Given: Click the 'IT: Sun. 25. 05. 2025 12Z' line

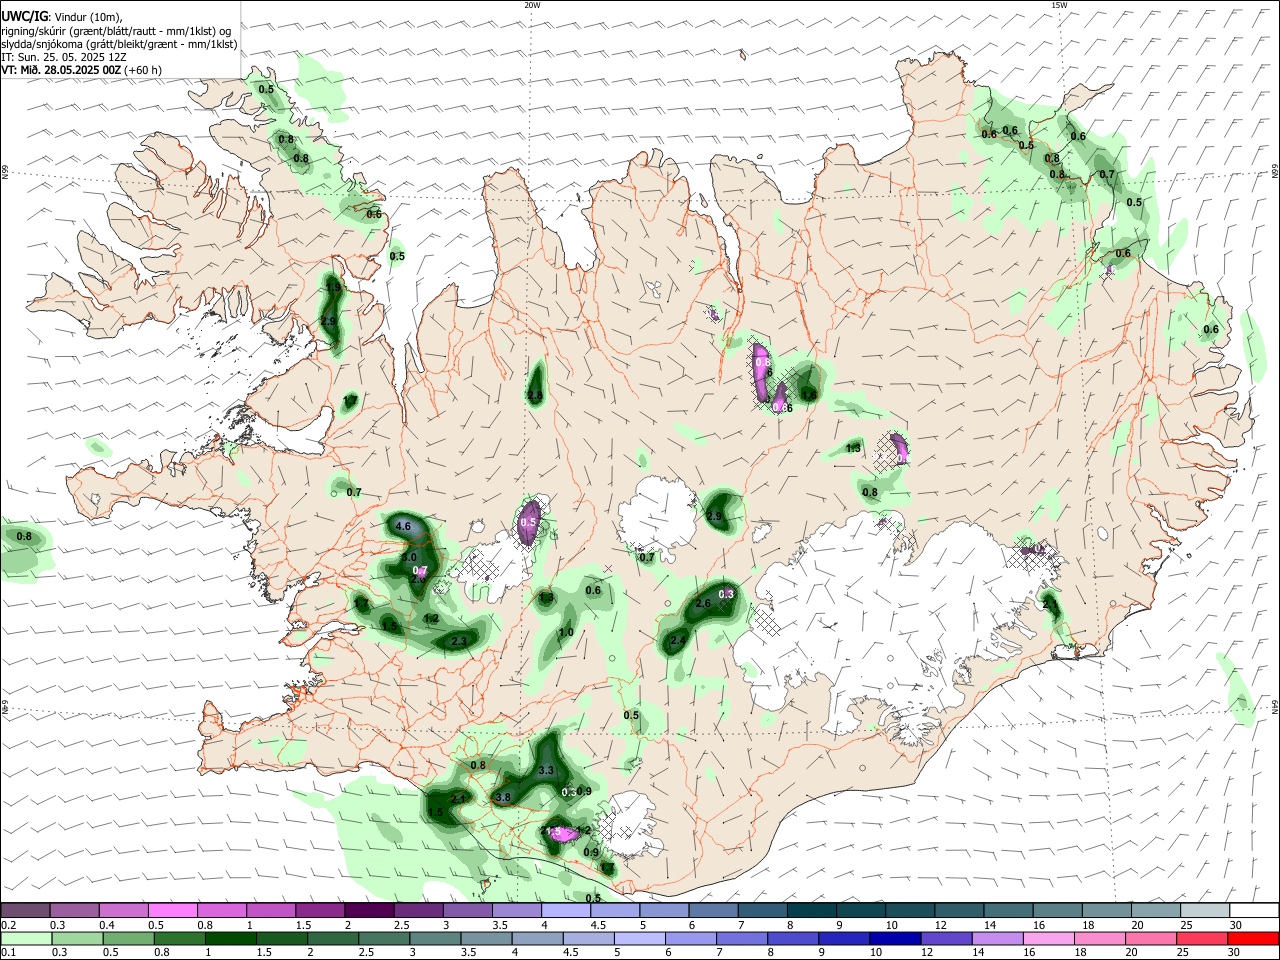Looking at the screenshot, I should point(64,57).
